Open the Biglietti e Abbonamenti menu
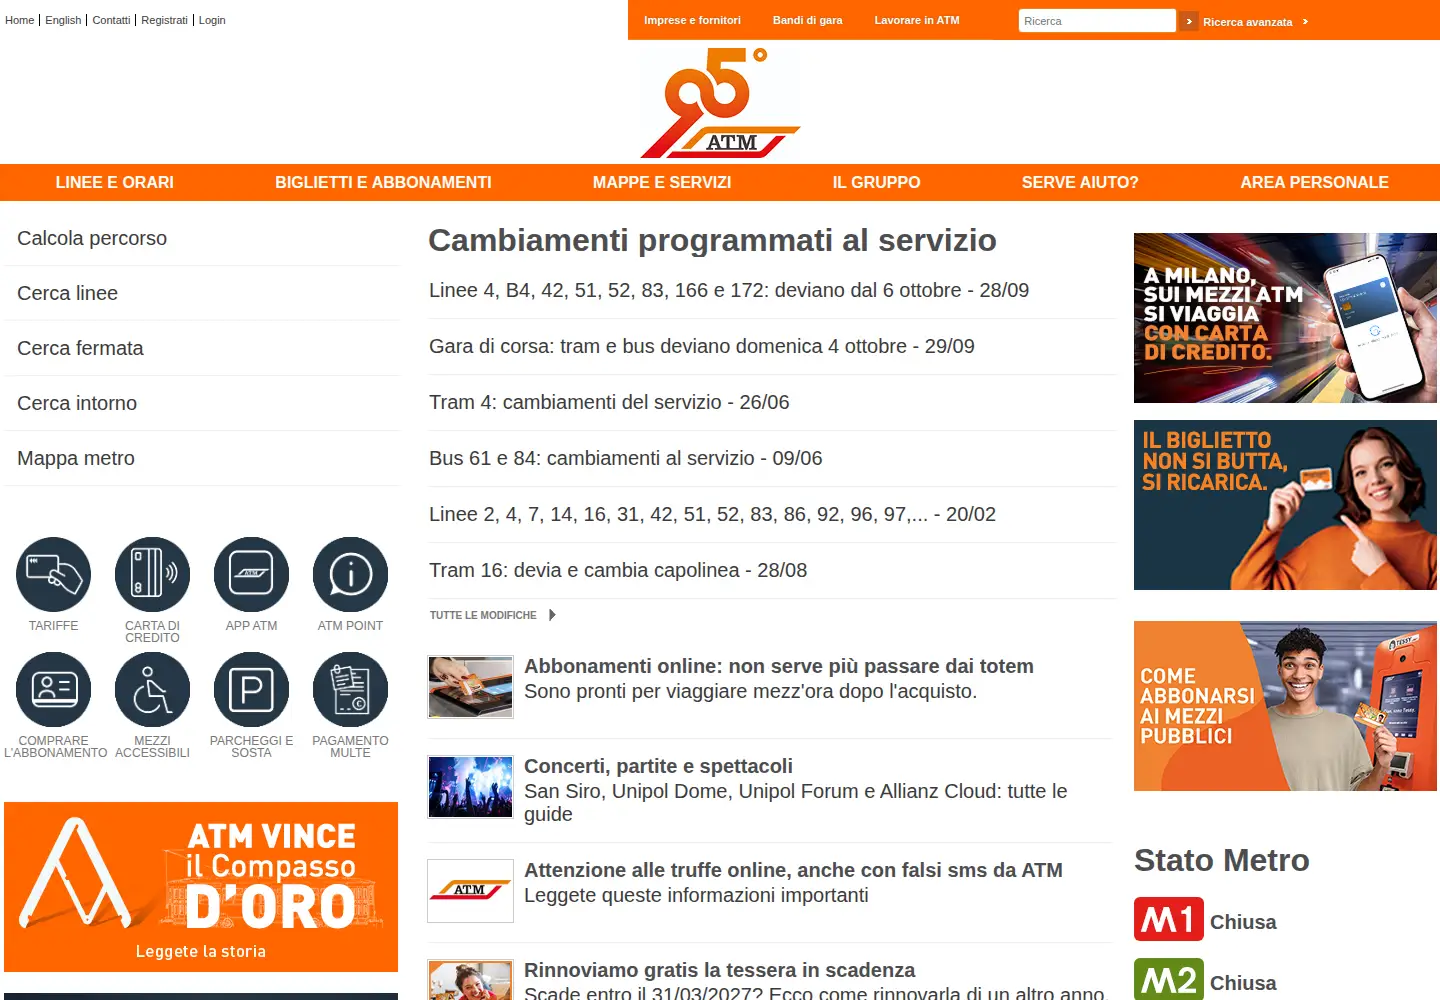This screenshot has width=1440, height=1000. tap(383, 182)
